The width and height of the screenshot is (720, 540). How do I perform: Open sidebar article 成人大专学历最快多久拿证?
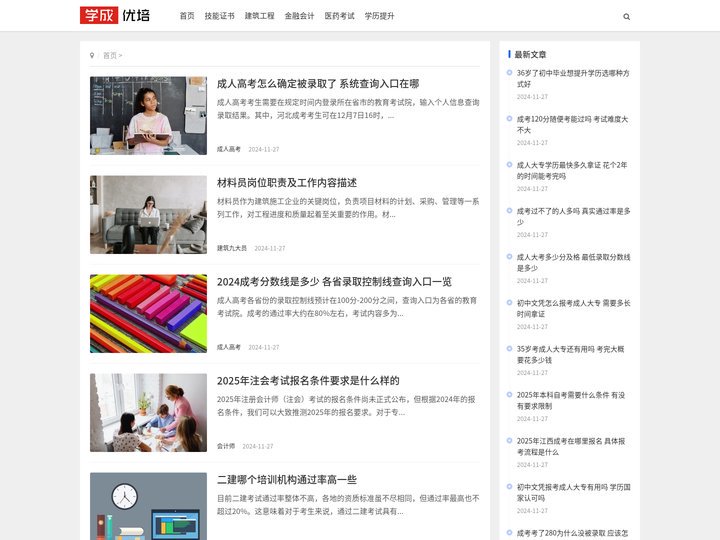[x=572, y=170]
